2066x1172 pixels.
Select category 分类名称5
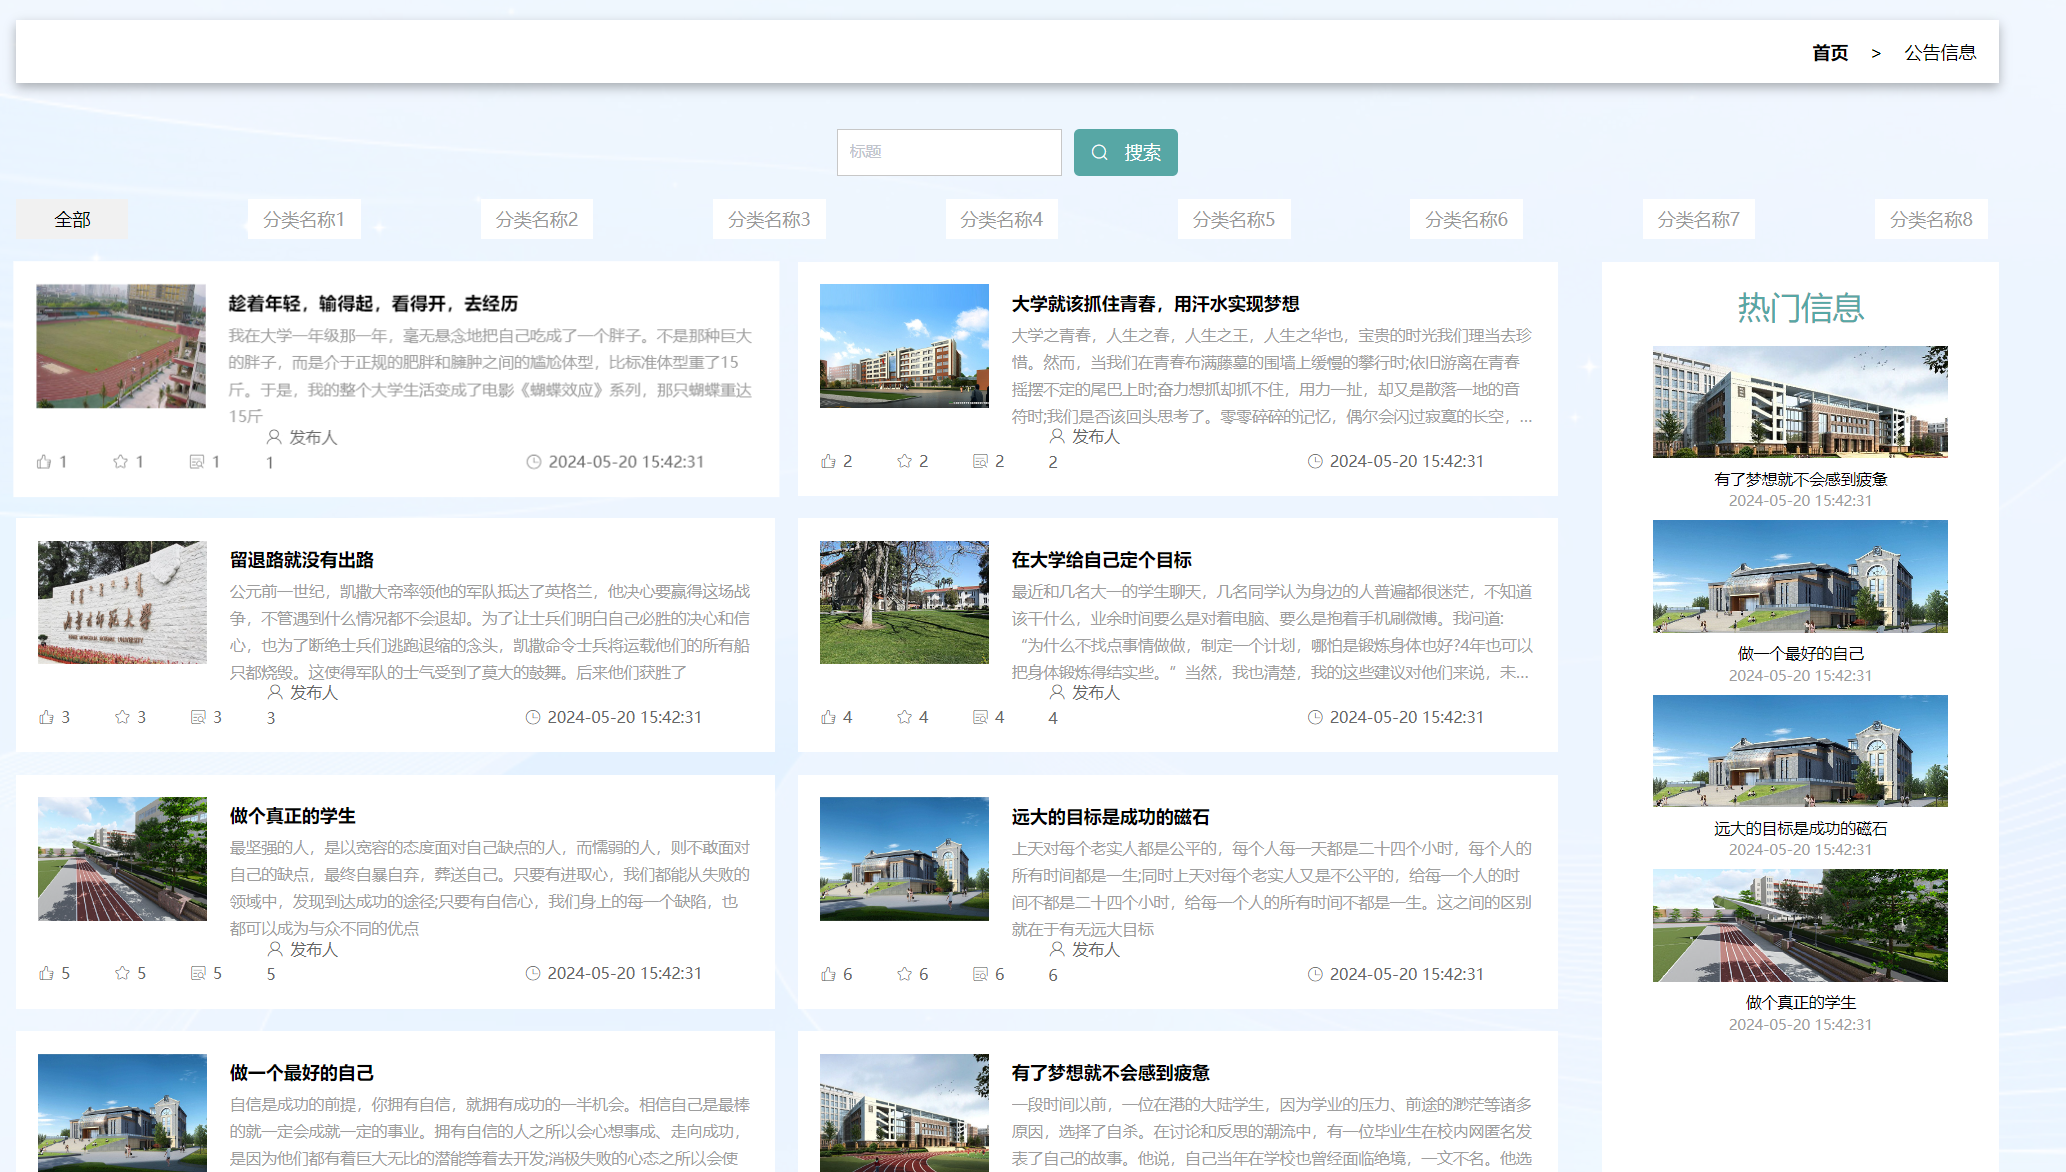coord(1234,219)
